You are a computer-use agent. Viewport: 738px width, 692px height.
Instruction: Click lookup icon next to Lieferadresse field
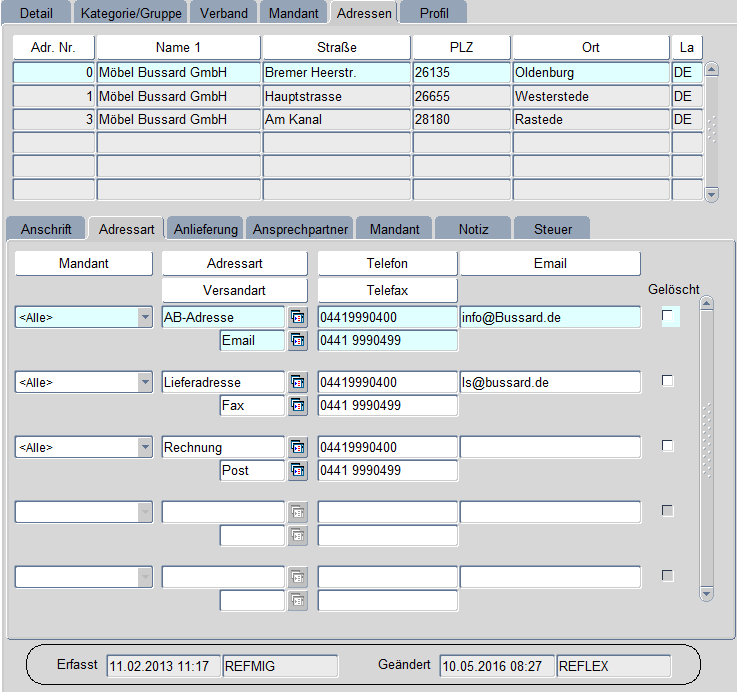297,382
